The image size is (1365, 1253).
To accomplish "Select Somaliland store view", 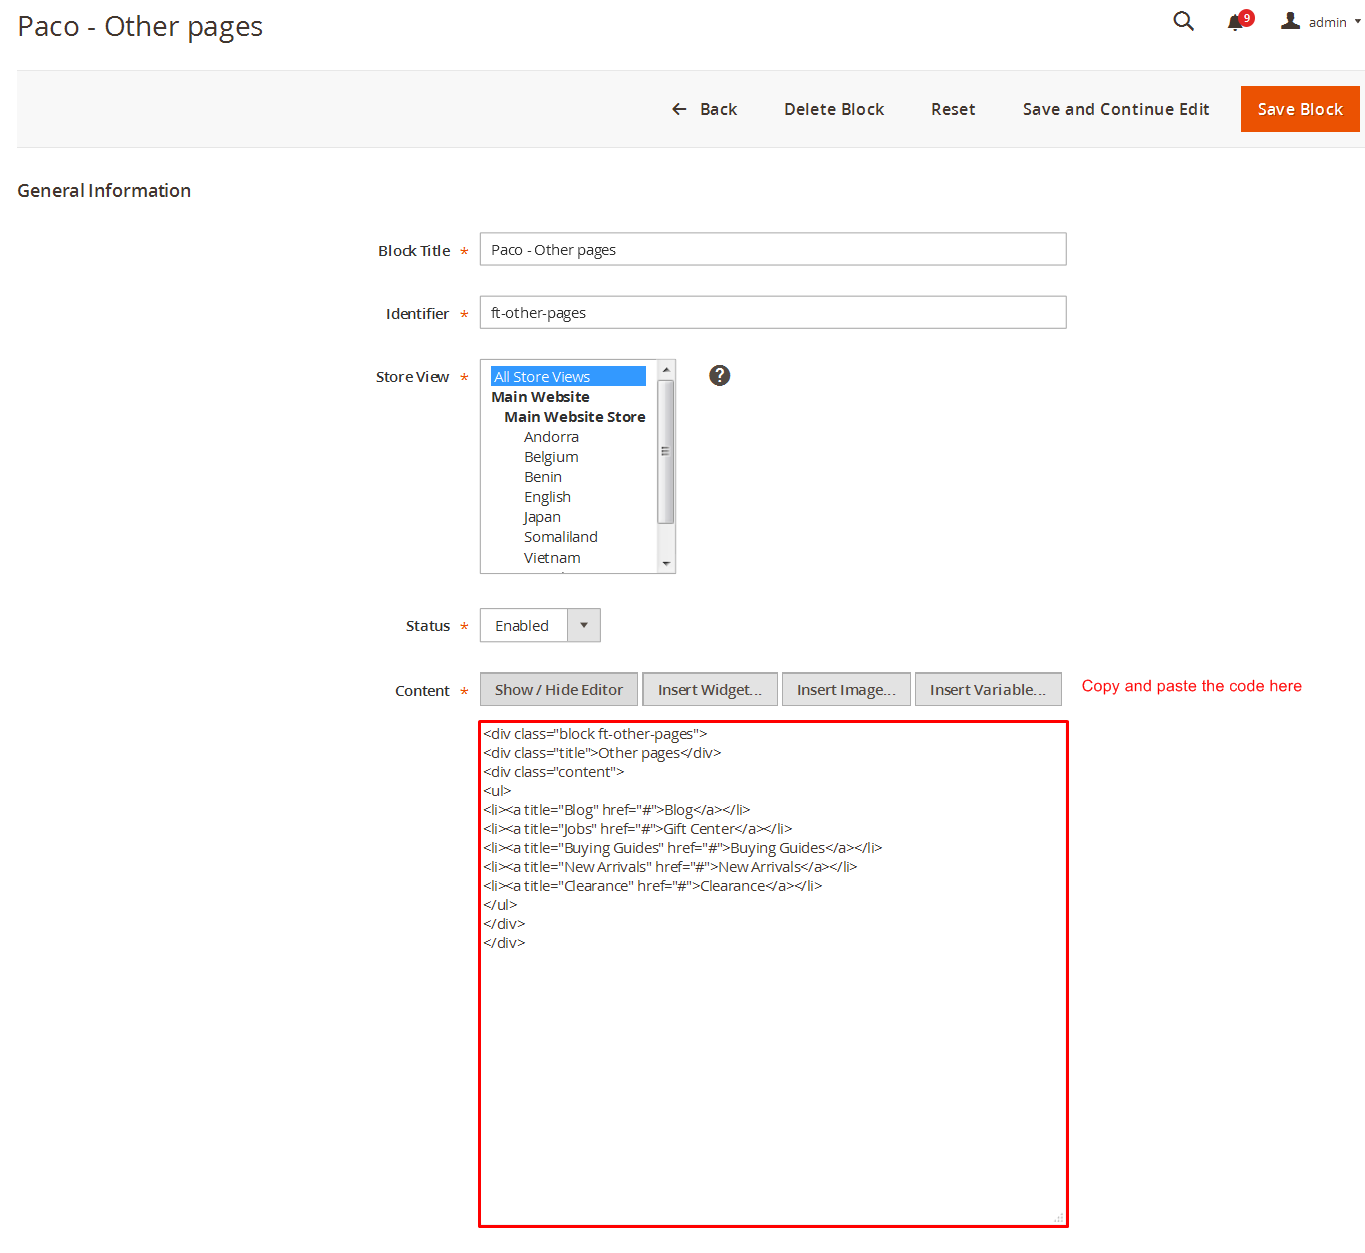I will tap(560, 537).
